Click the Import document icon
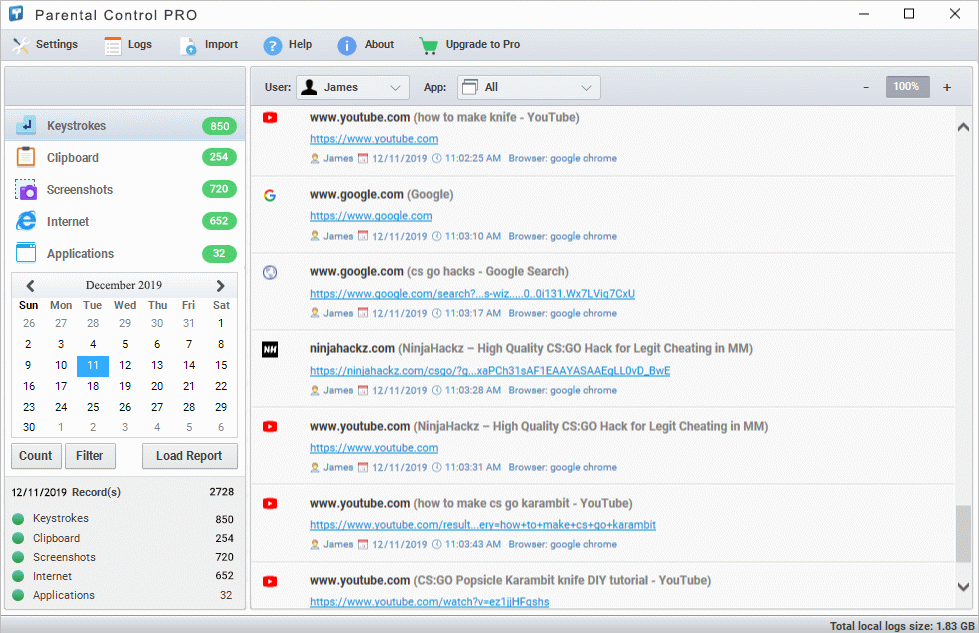The image size is (979, 633). (188, 45)
